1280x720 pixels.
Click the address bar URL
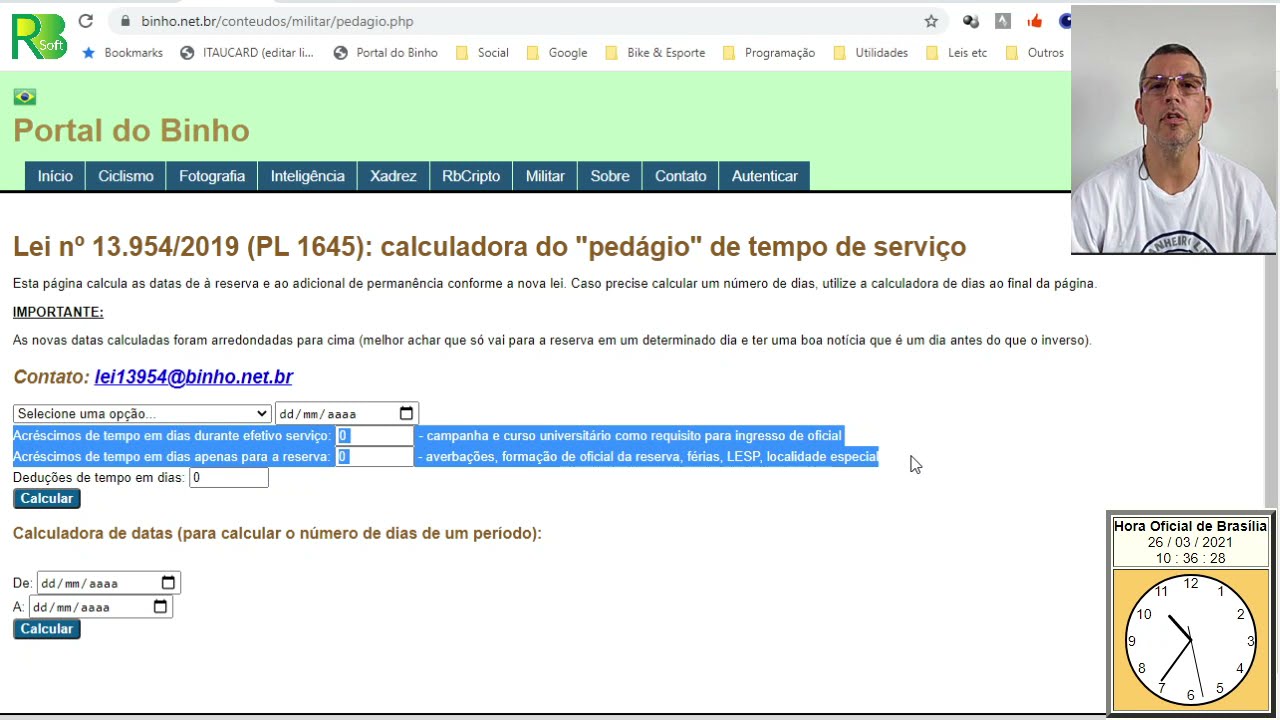pyautogui.click(x=277, y=21)
